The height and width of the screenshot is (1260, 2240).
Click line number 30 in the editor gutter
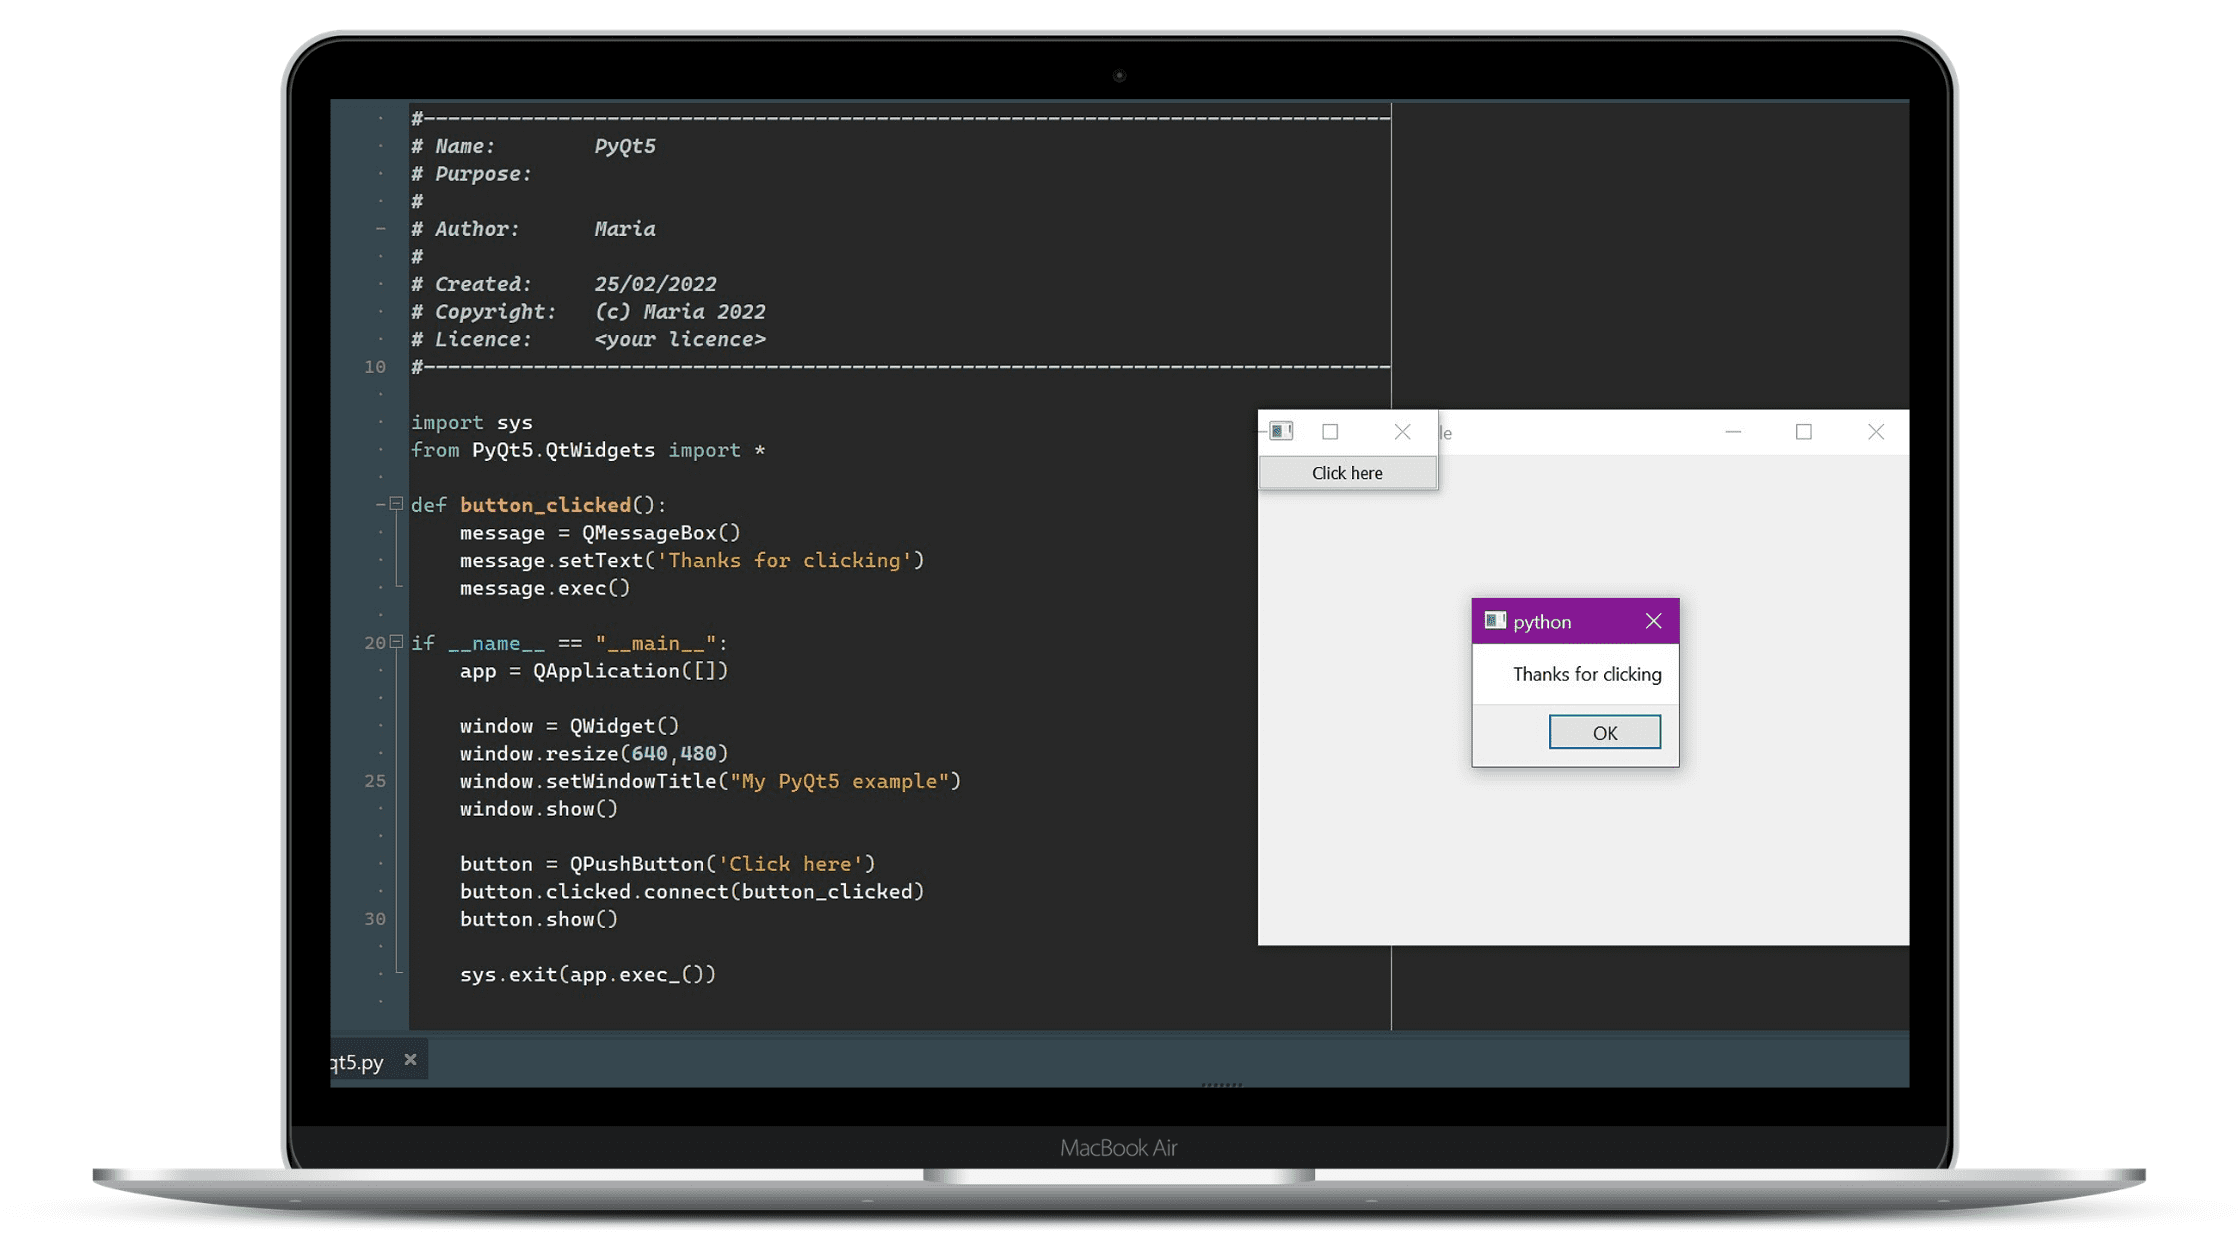(x=375, y=918)
